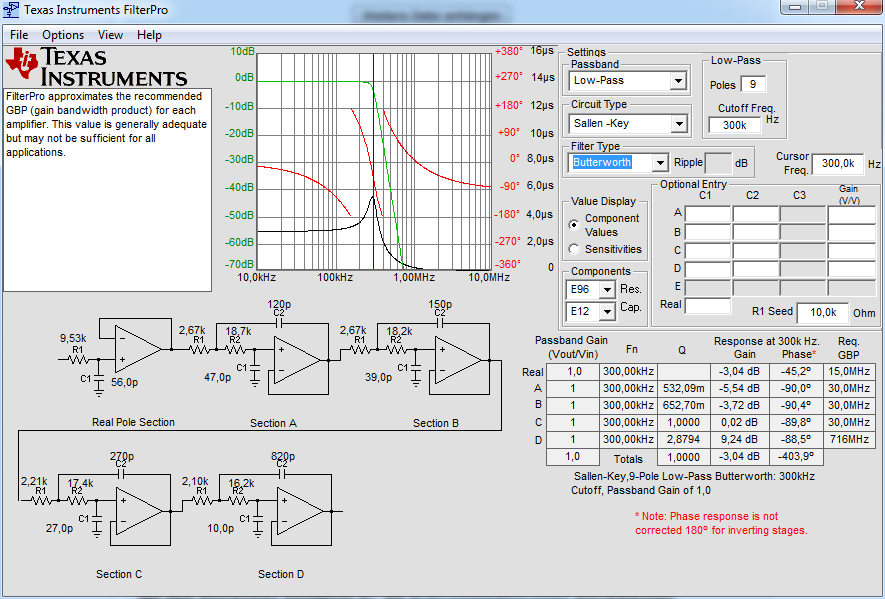Click the 2,21k resistor R1 in Section C

point(41,500)
